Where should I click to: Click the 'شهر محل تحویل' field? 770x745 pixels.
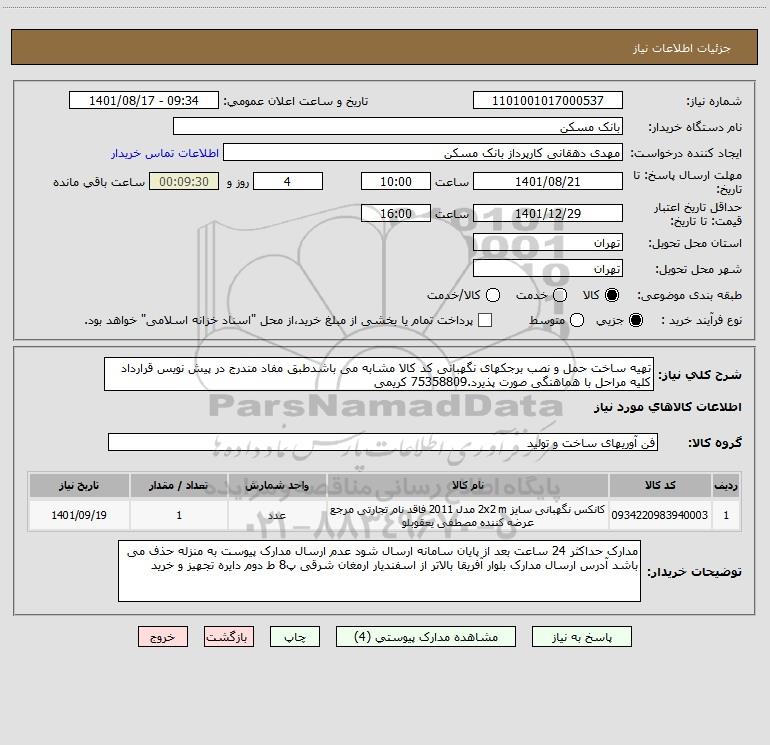coord(547,269)
